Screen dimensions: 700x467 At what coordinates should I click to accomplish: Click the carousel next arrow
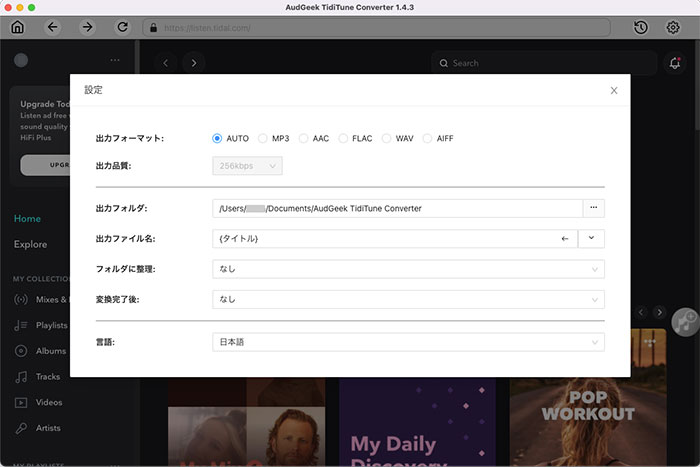(660, 312)
